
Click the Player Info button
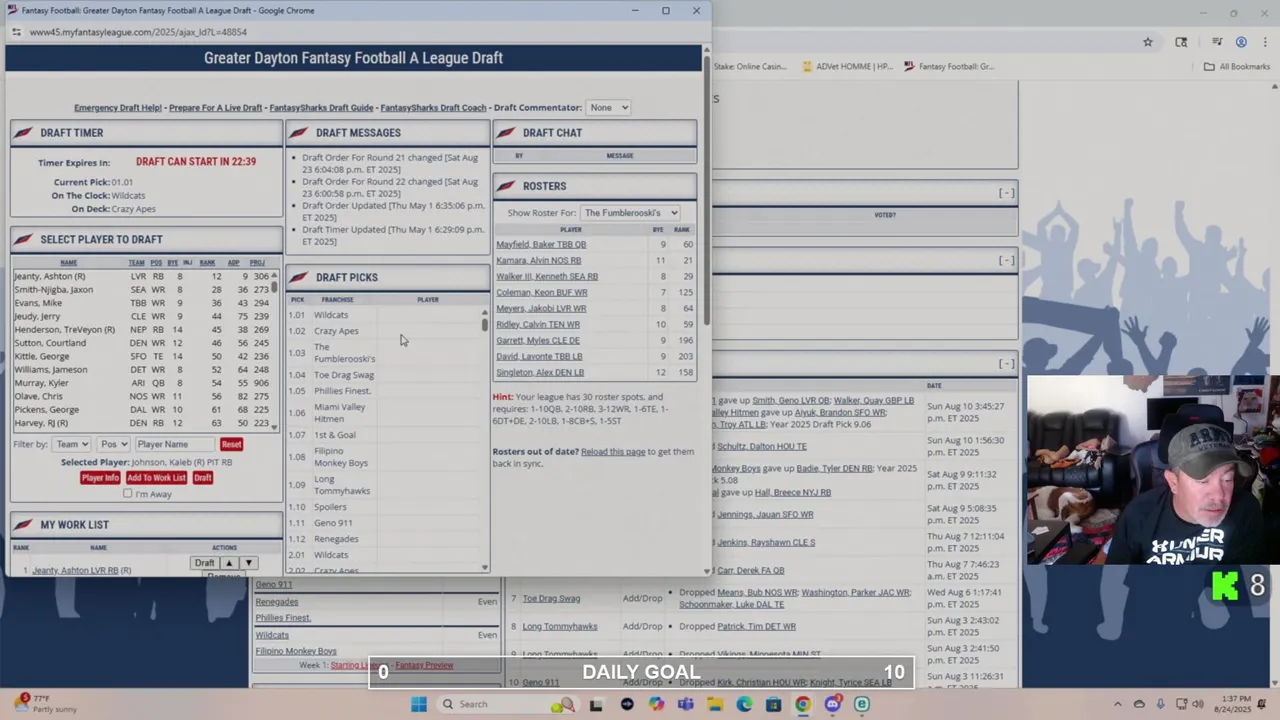coord(100,478)
